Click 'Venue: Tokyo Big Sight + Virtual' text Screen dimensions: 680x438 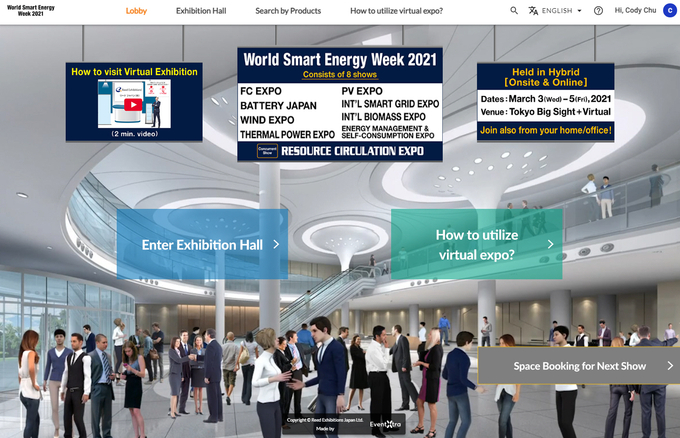[x=546, y=112]
